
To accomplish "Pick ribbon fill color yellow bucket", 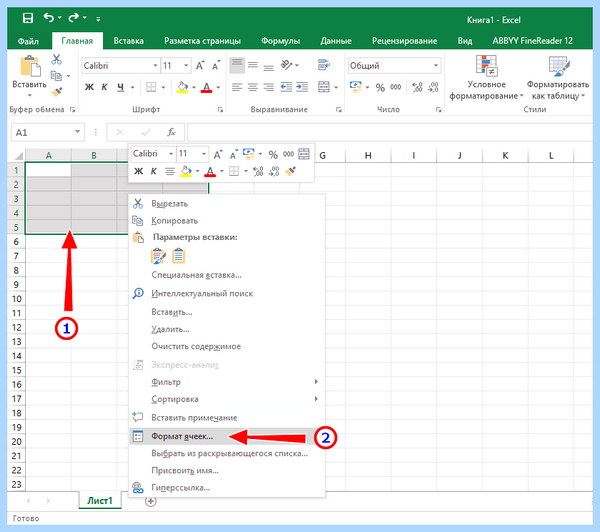I will pos(182,87).
